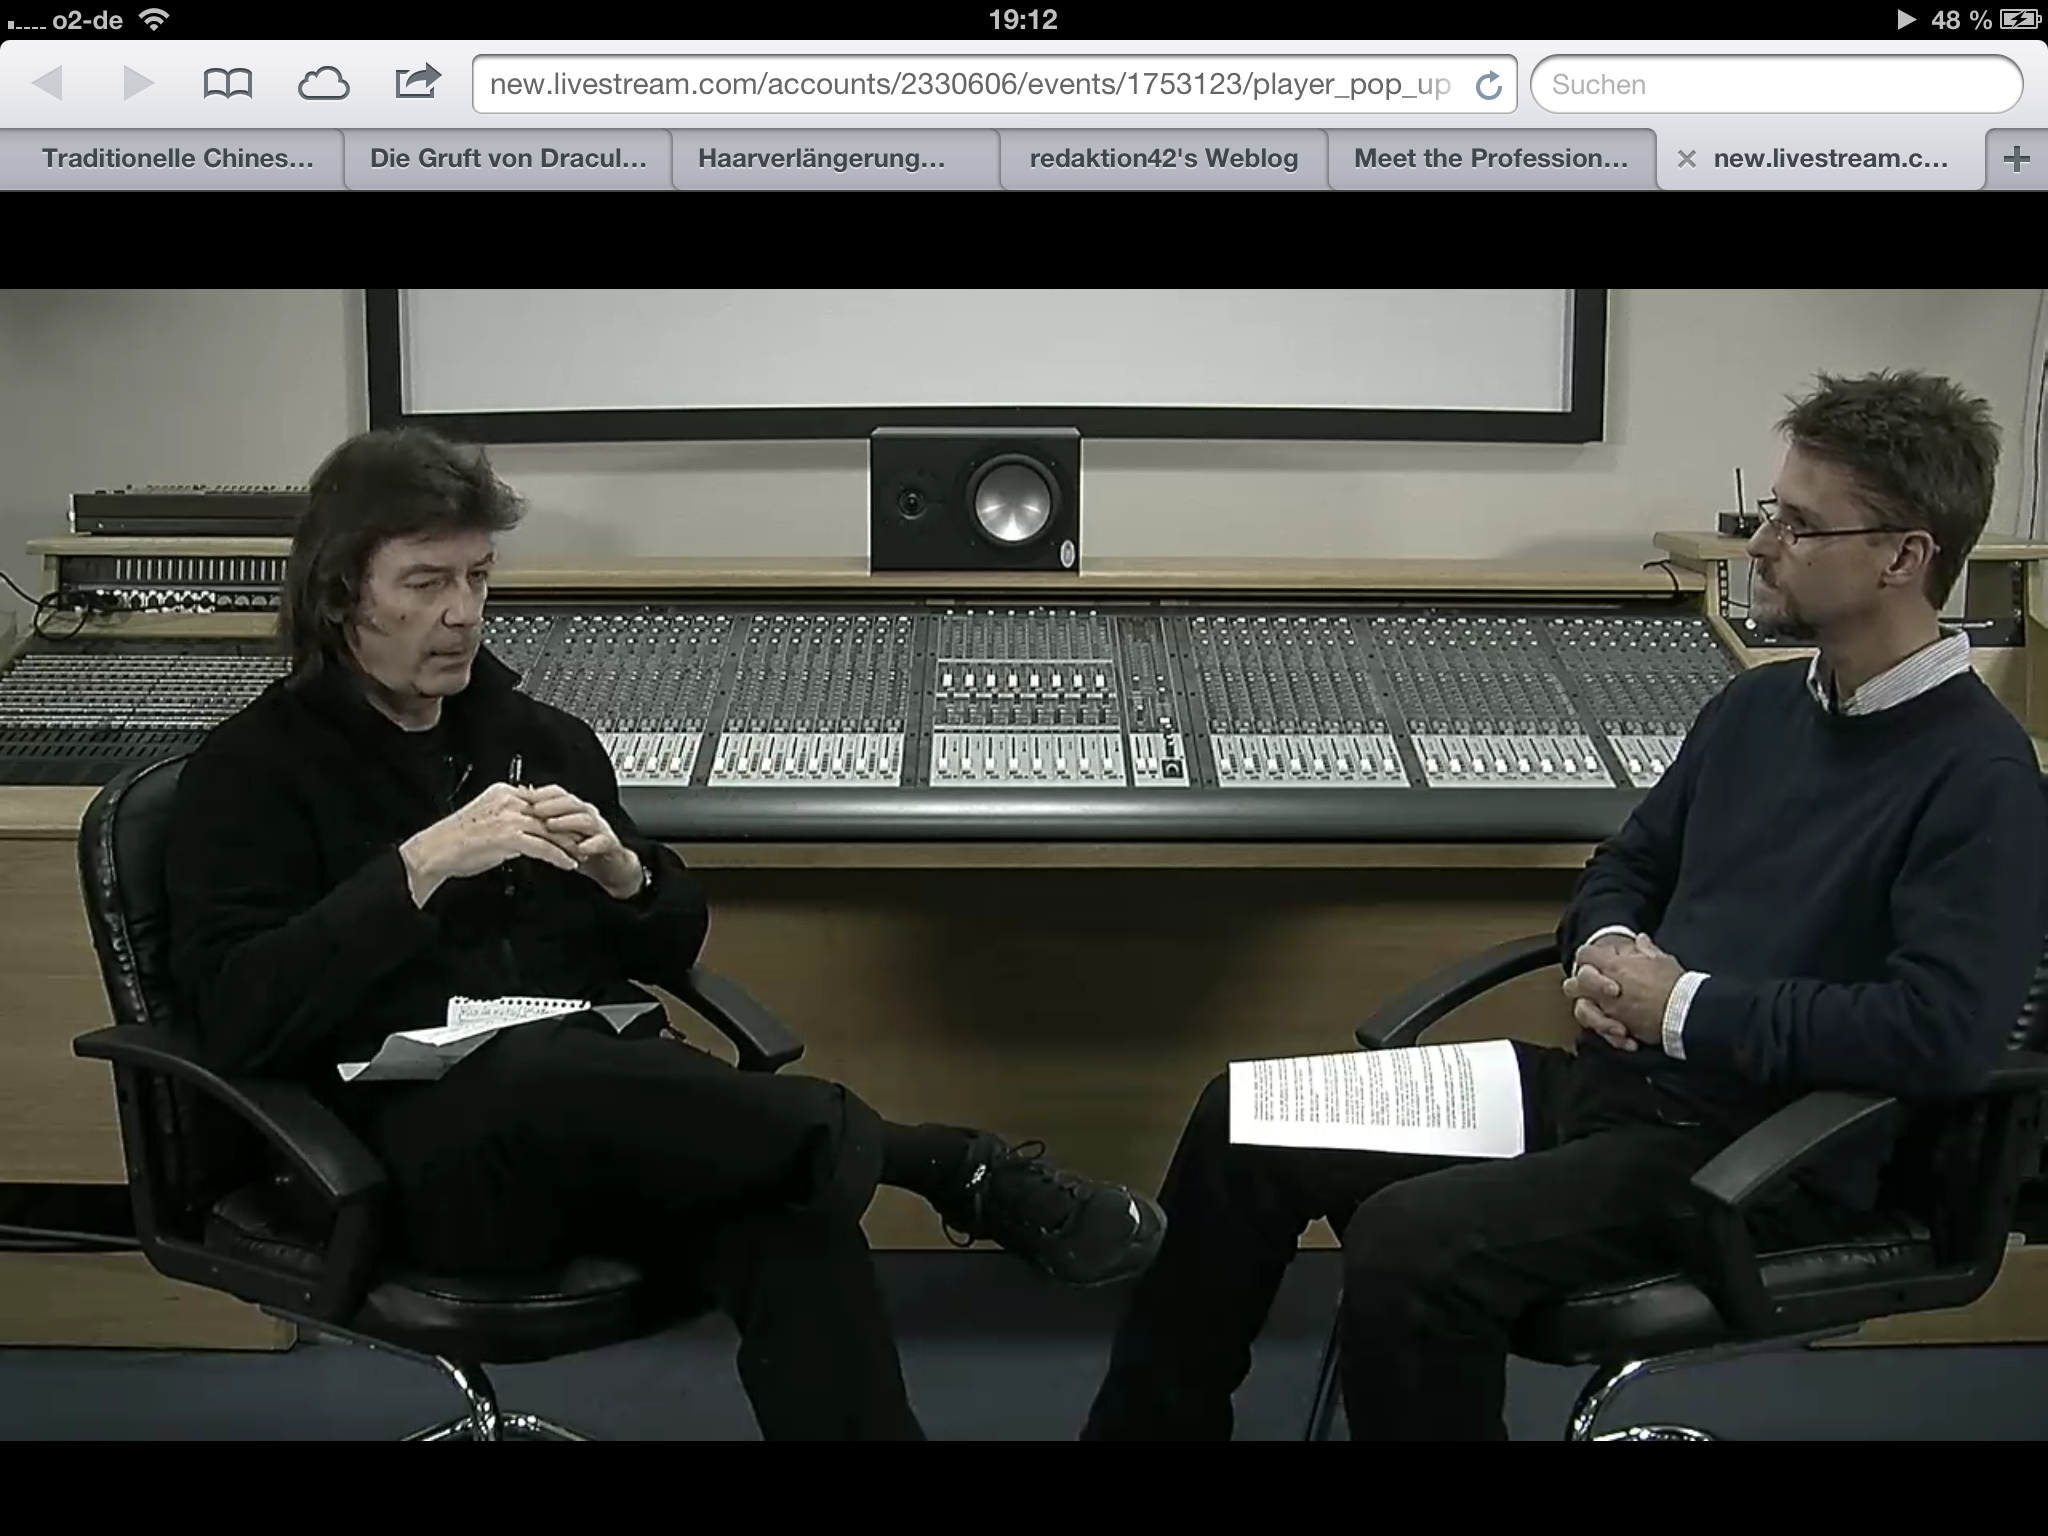The height and width of the screenshot is (1536, 2048).
Task: Tap the Wi-Fi status icon
Action: click(x=153, y=19)
